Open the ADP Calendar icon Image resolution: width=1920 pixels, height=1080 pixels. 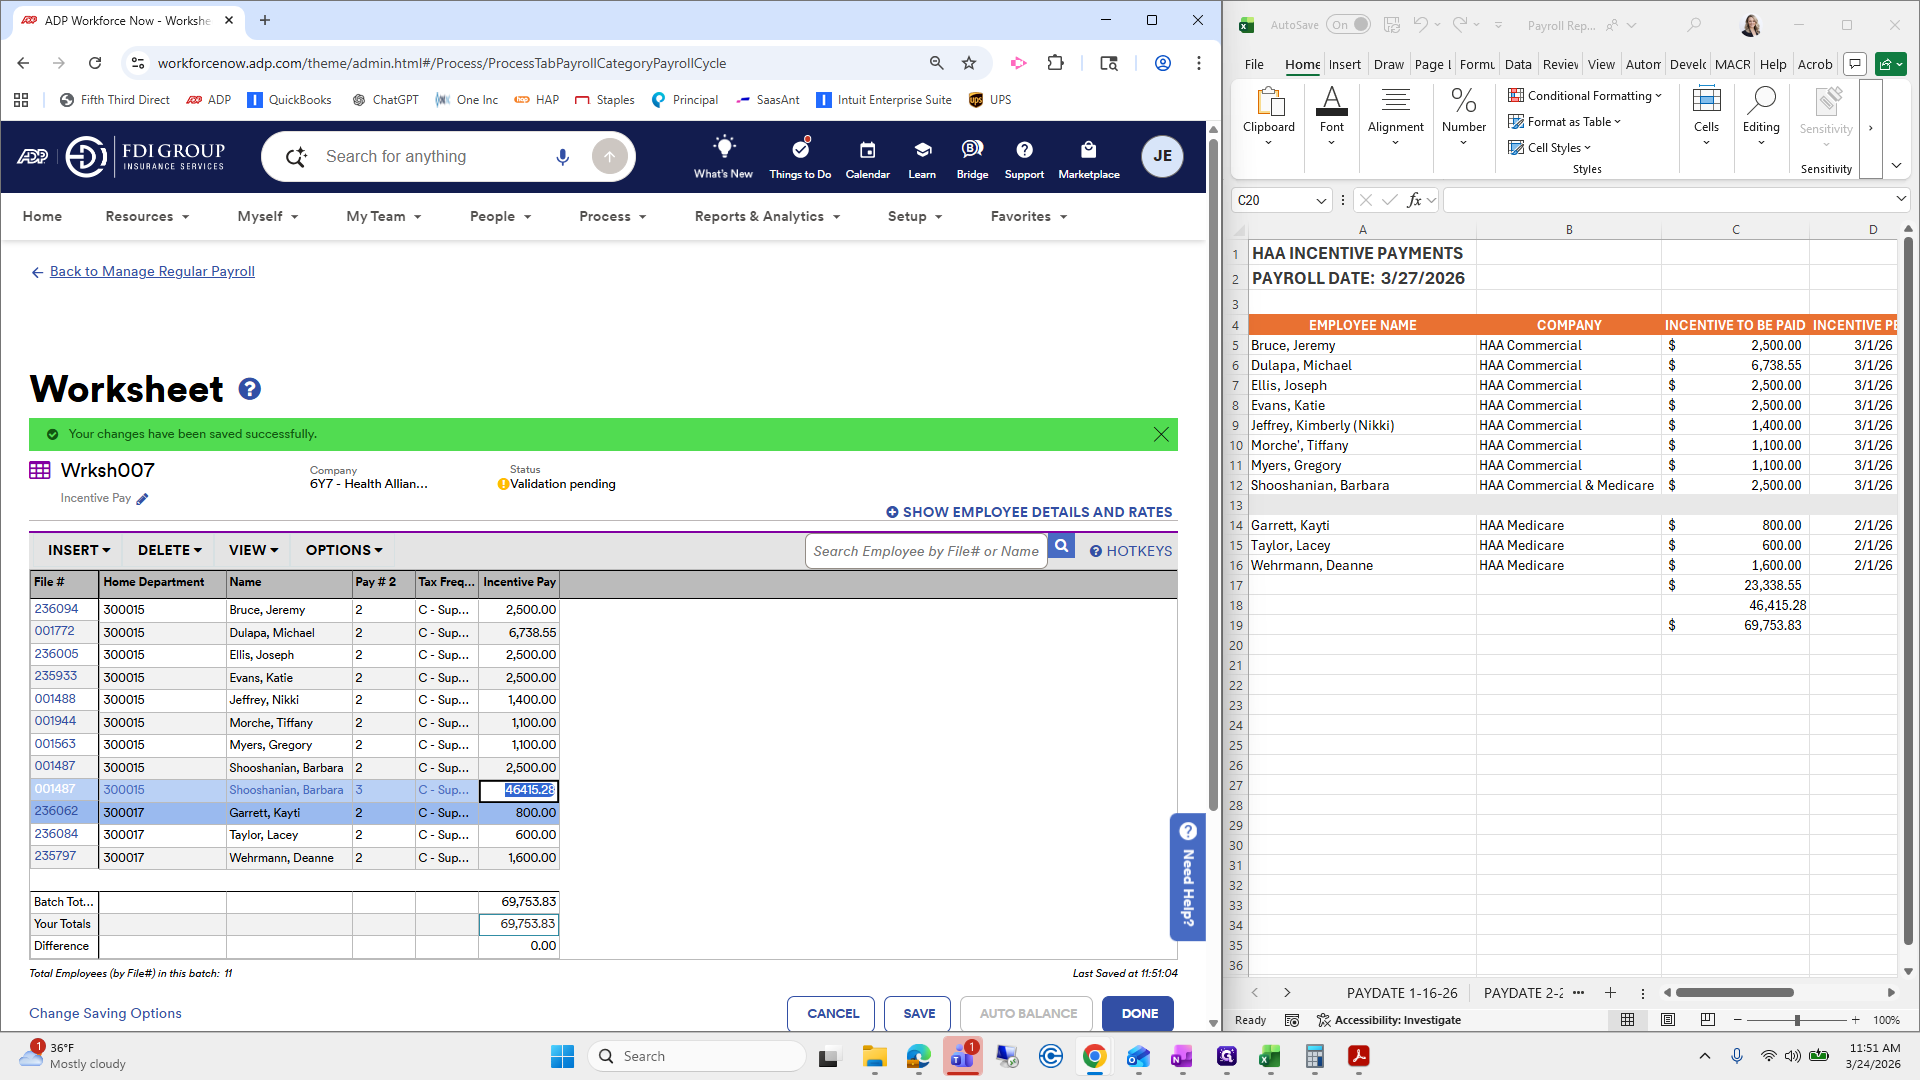click(867, 151)
